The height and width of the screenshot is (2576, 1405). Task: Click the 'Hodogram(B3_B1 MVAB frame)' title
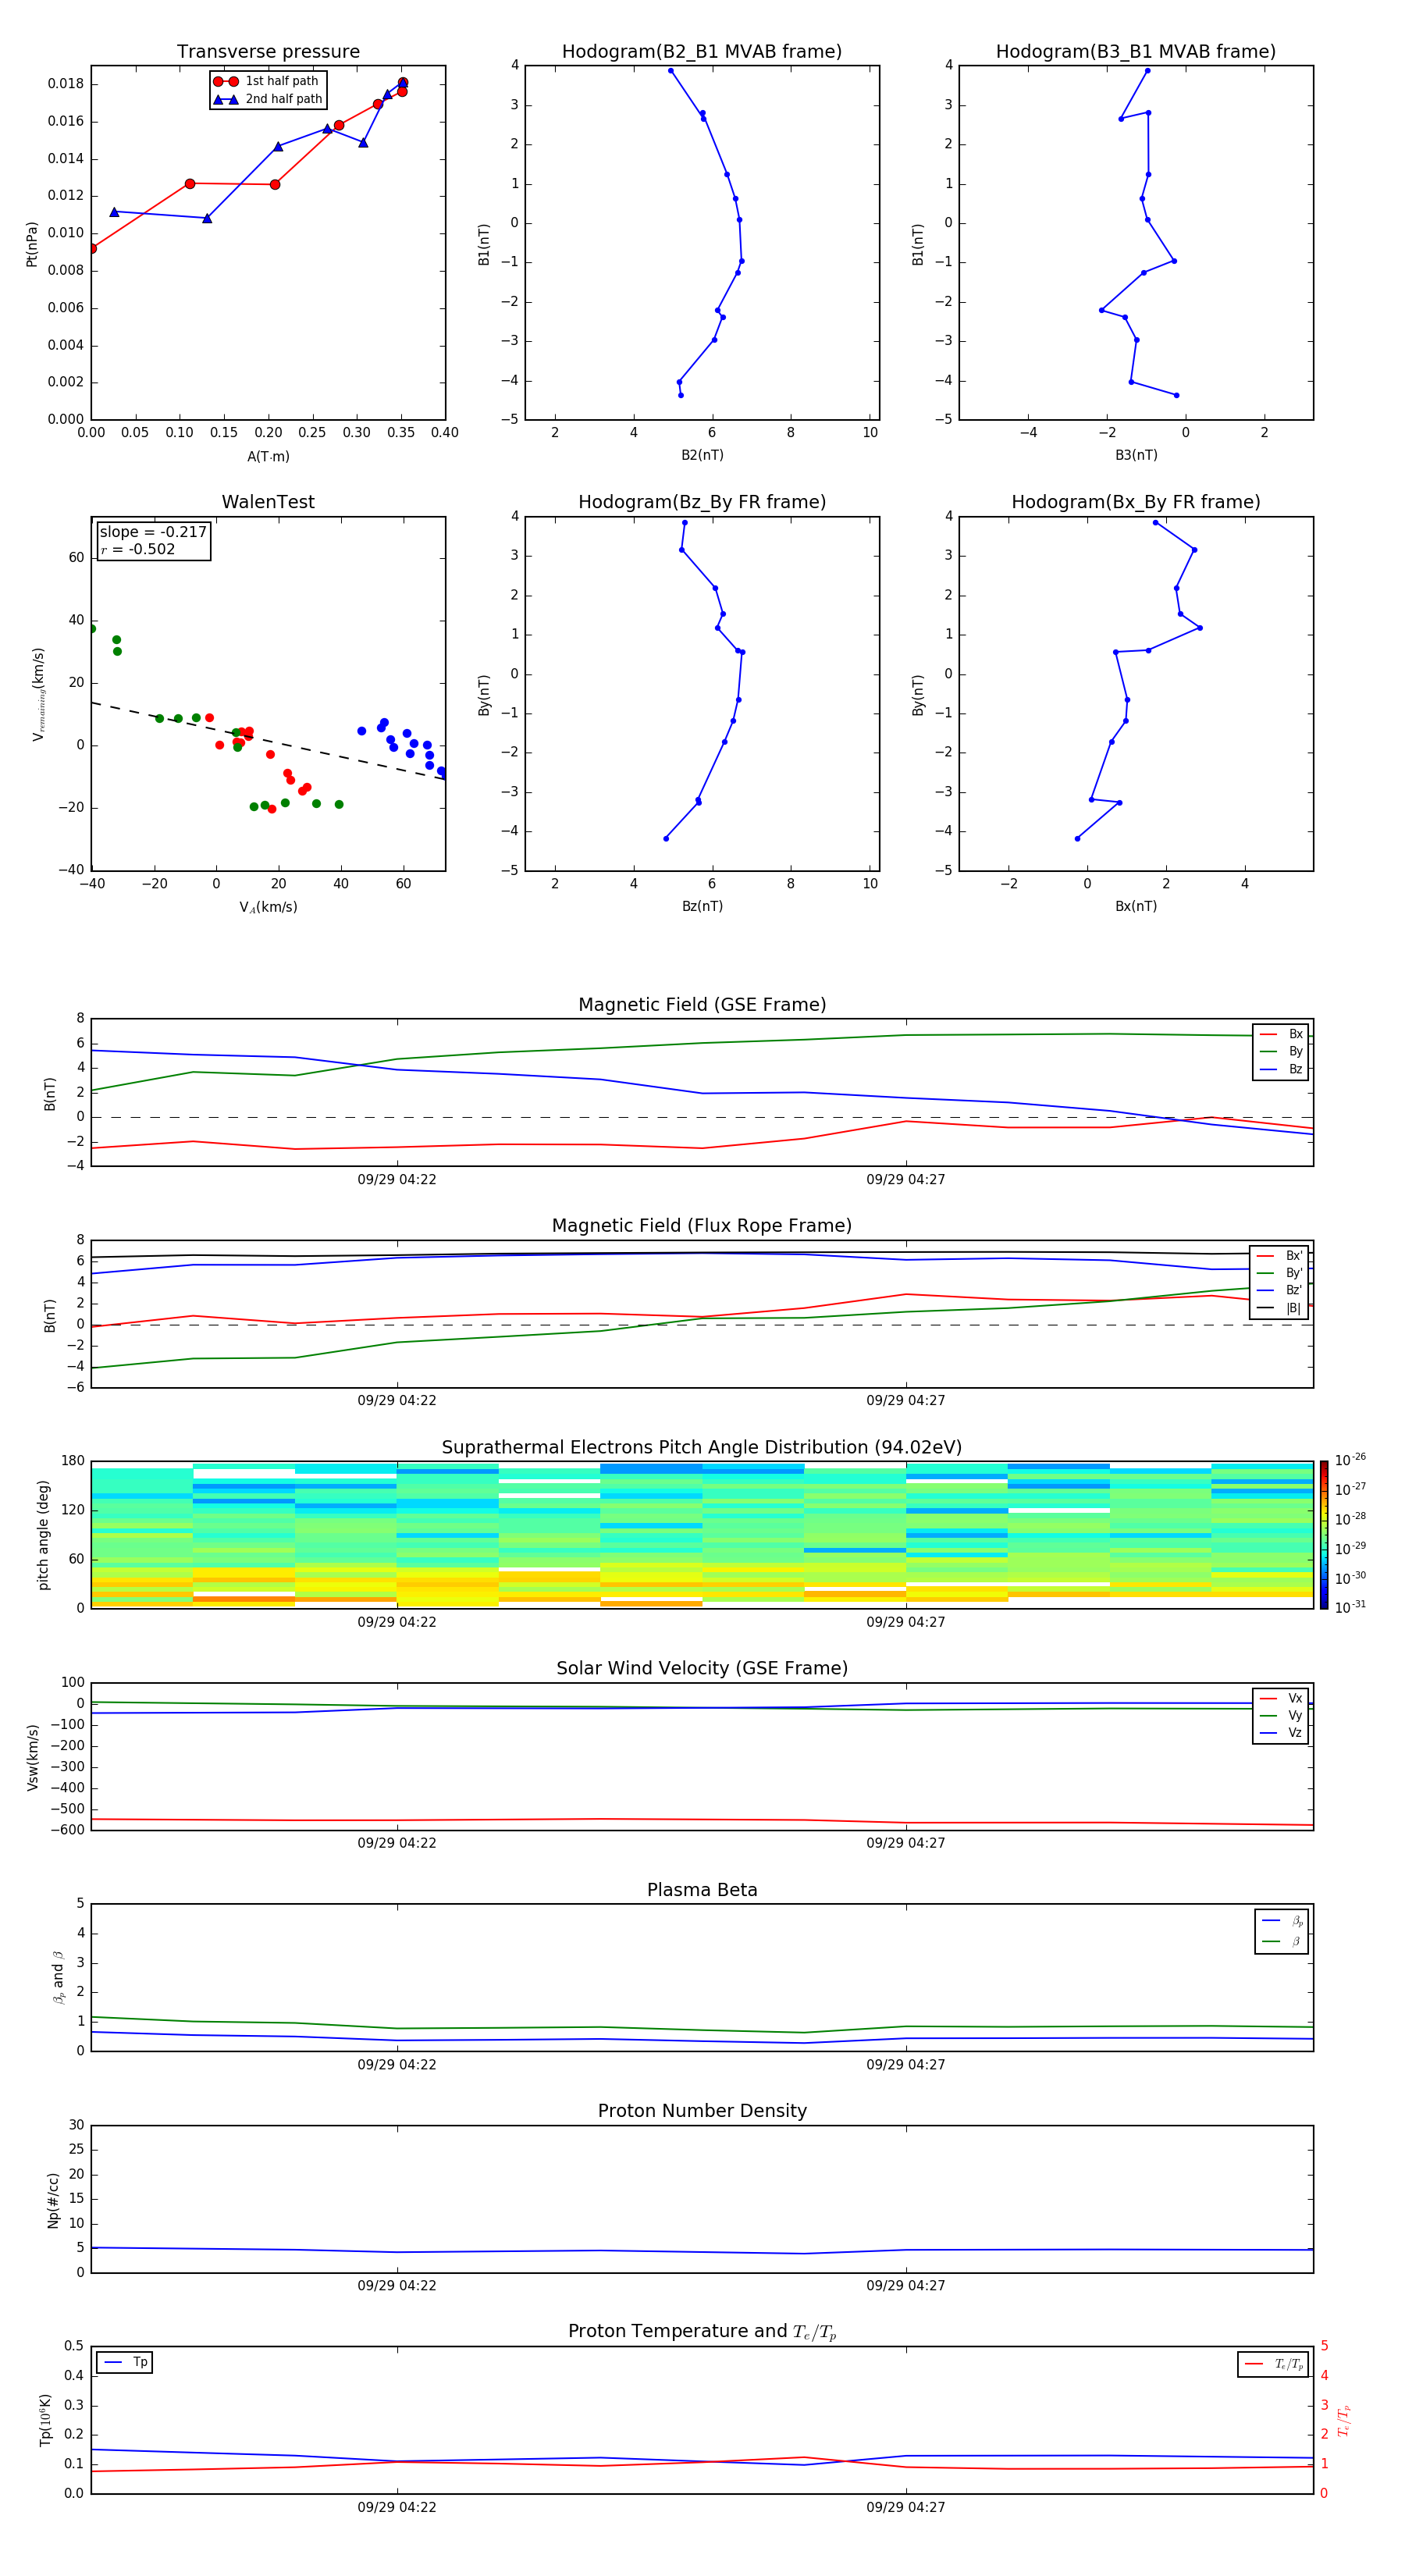[x=1136, y=52]
